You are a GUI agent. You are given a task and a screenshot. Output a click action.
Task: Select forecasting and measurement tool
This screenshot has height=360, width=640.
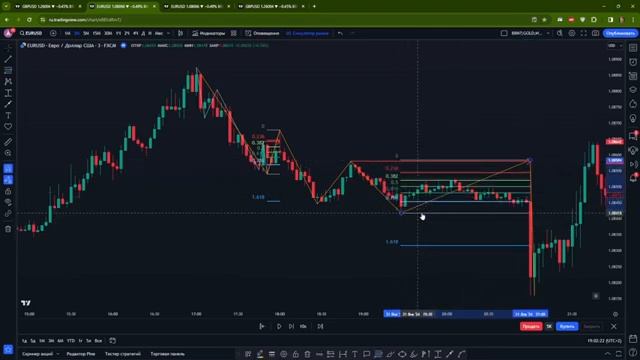(x=8, y=93)
